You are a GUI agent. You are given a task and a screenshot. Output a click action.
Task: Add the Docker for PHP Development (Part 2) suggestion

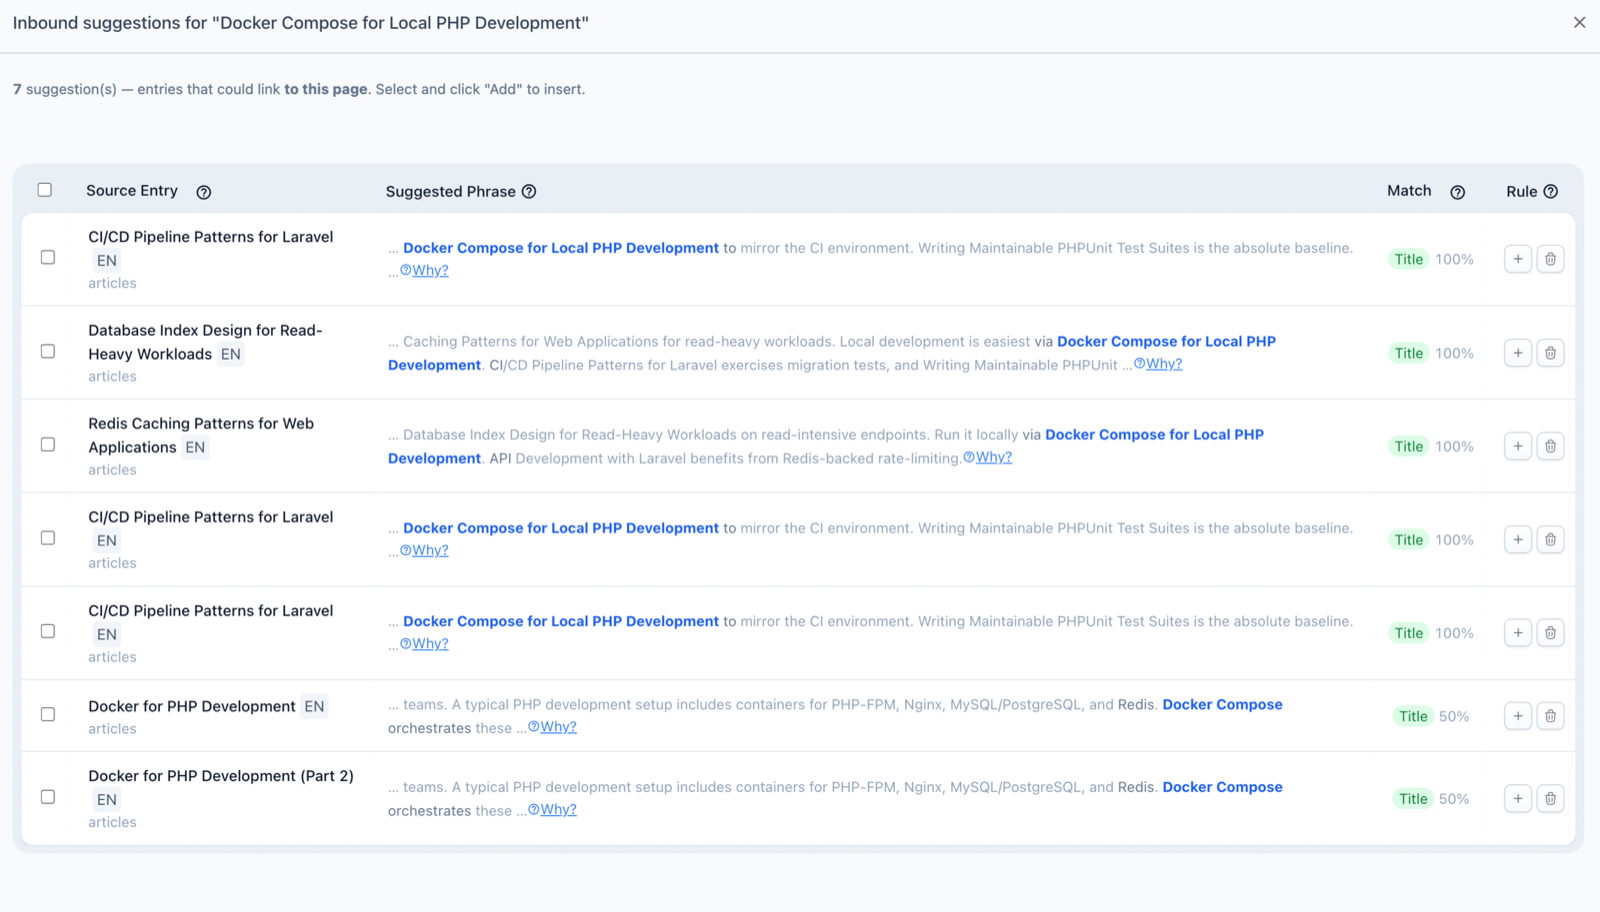(x=1518, y=799)
